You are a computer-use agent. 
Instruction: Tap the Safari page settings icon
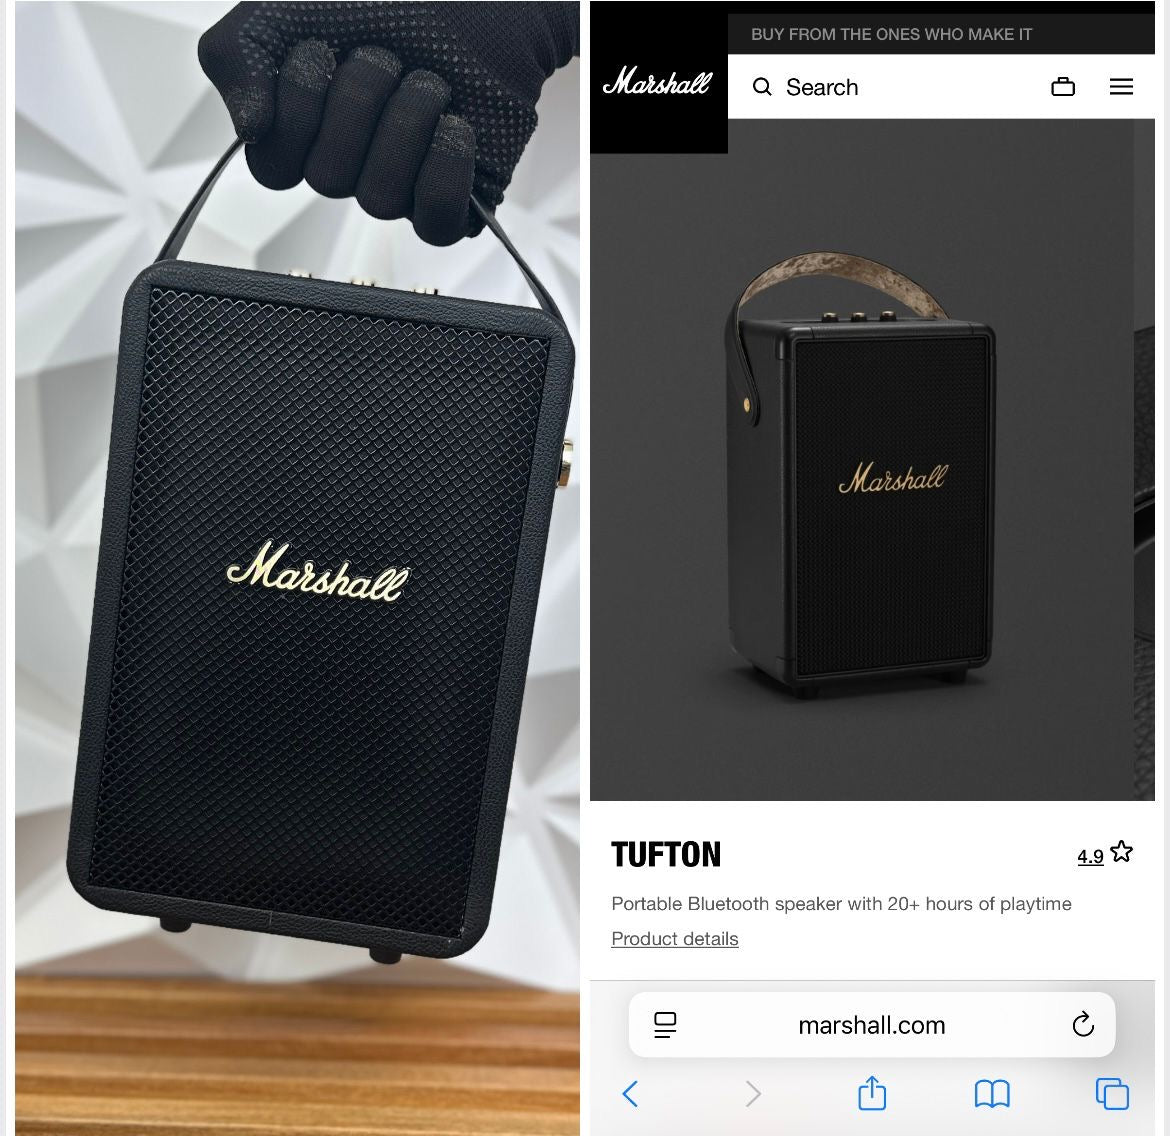(665, 1025)
